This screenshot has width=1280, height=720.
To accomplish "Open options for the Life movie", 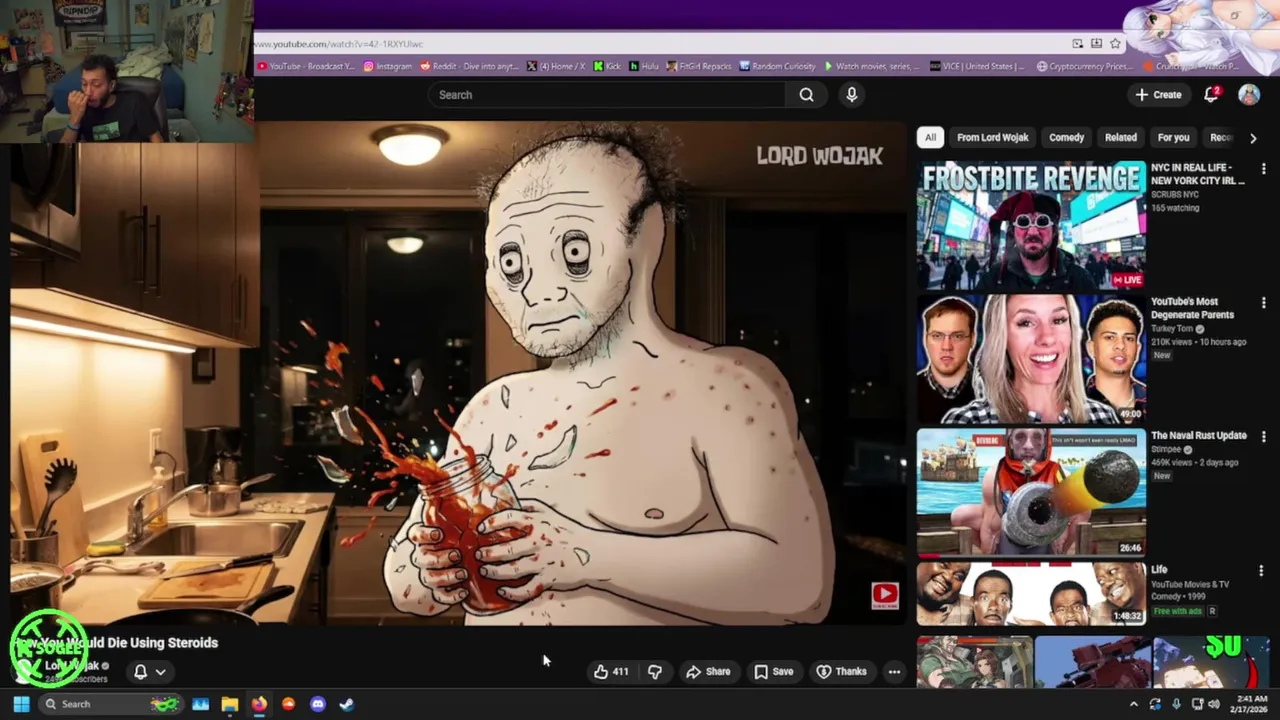I will [x=1263, y=571].
